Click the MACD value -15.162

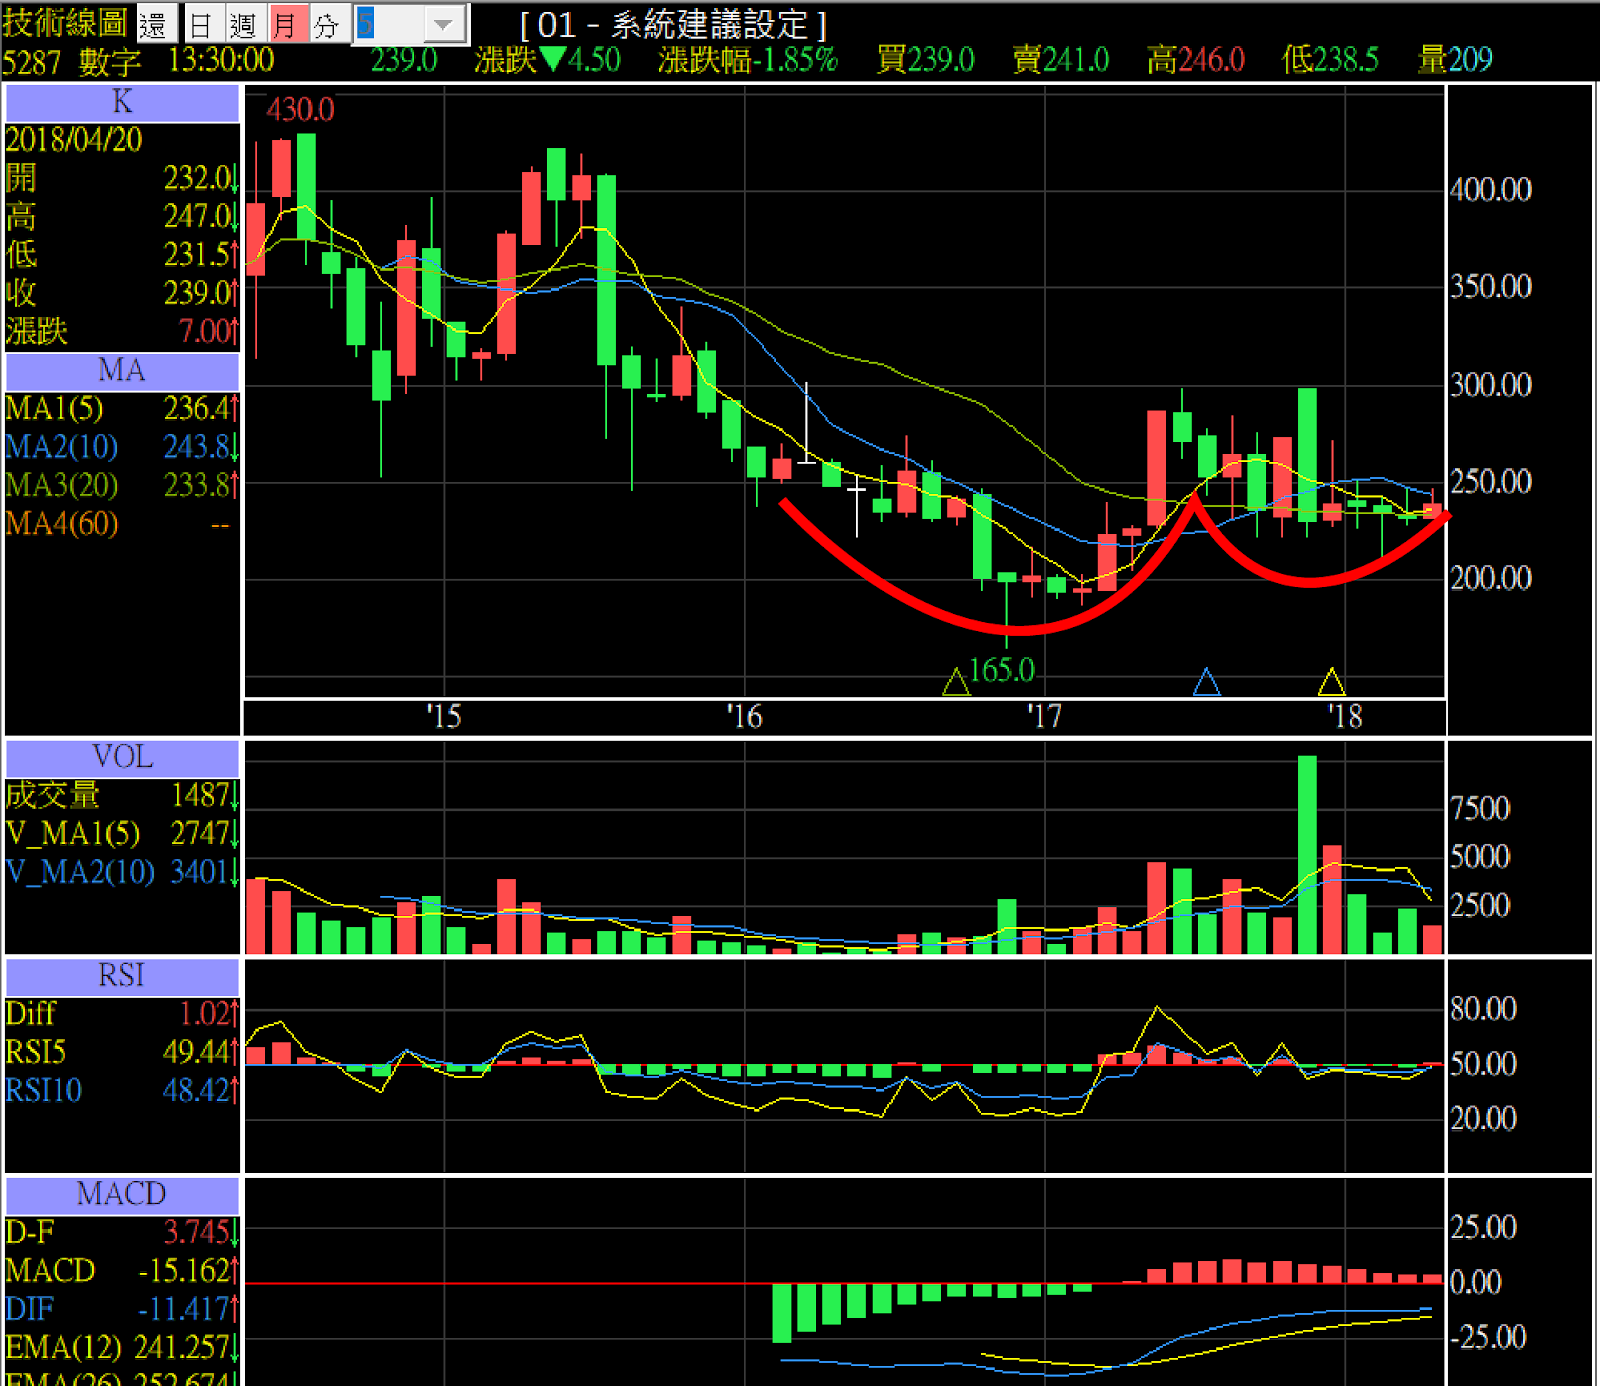click(187, 1271)
